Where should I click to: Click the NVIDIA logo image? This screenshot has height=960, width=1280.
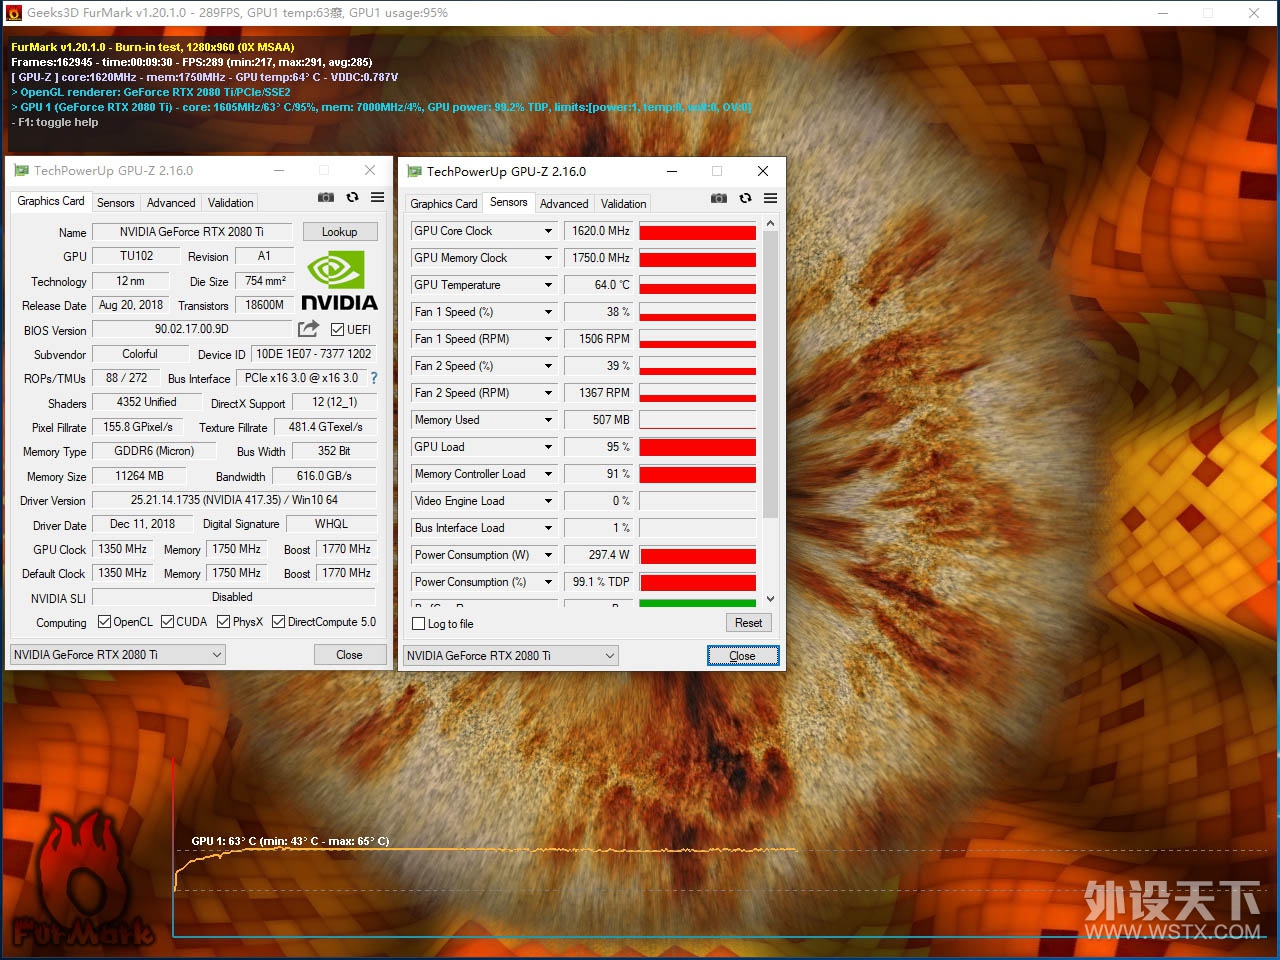coord(339,281)
